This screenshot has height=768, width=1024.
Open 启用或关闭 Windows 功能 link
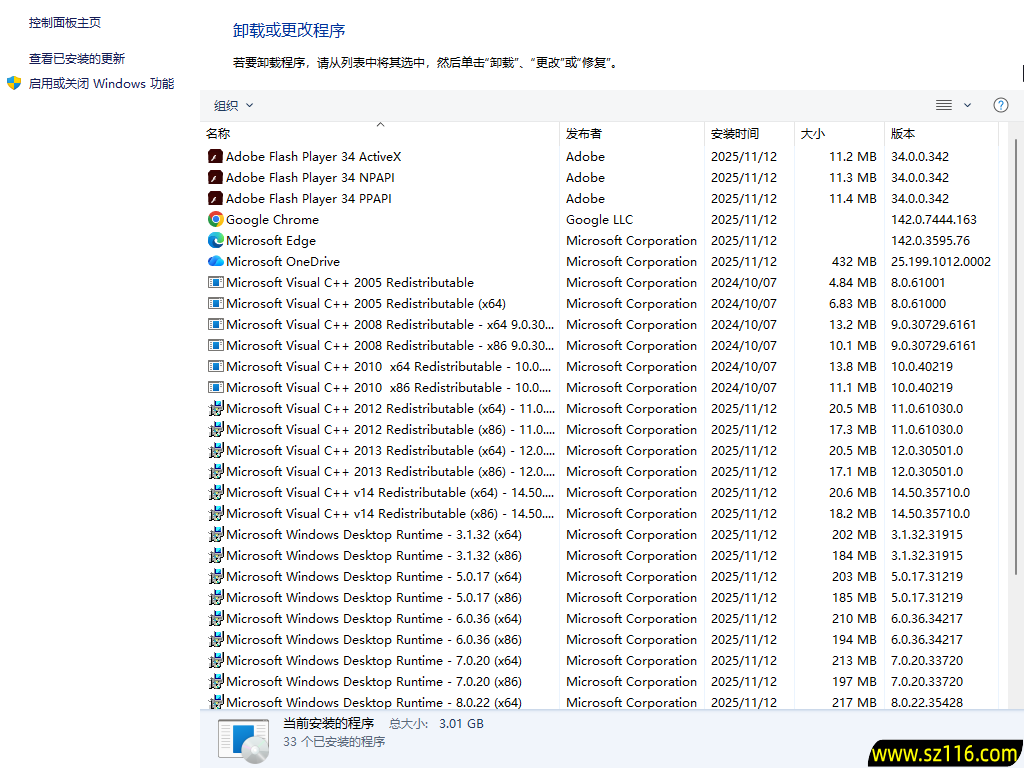pos(101,84)
